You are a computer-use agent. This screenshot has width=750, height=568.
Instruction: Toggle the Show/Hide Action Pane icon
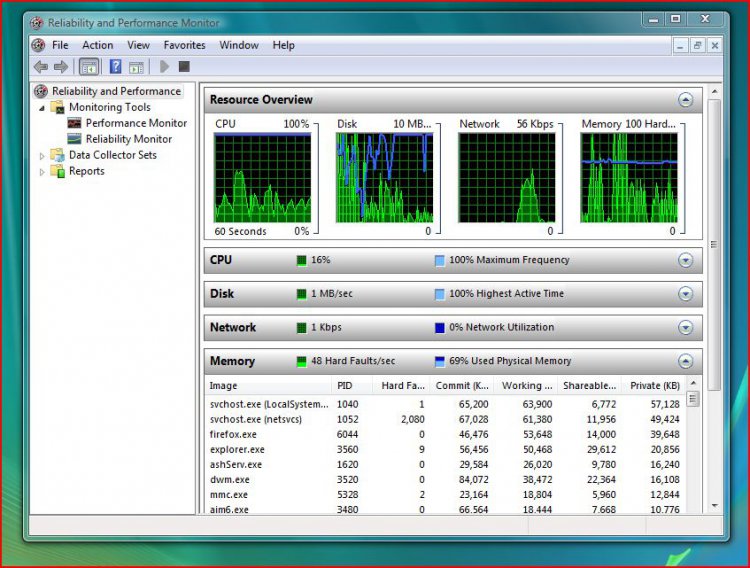[136, 67]
